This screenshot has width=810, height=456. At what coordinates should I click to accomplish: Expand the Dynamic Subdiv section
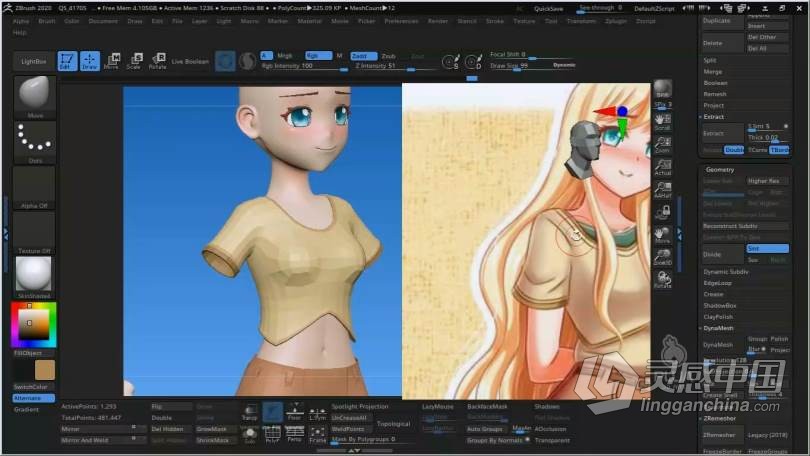coord(726,272)
